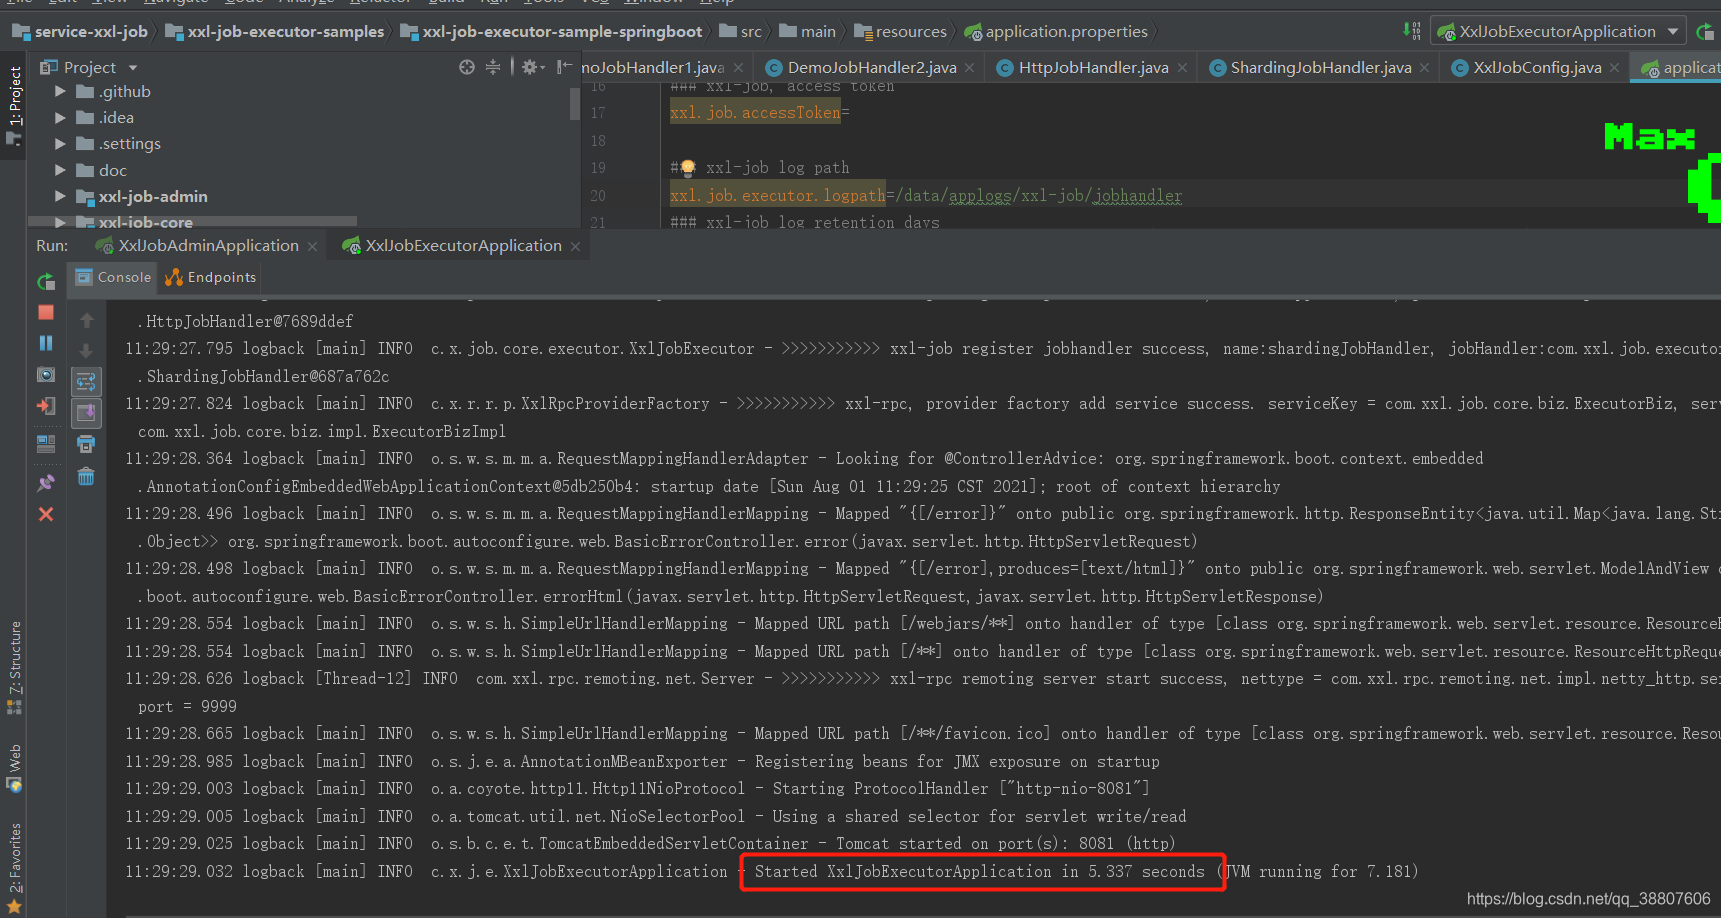Print the console output

pos(87,444)
